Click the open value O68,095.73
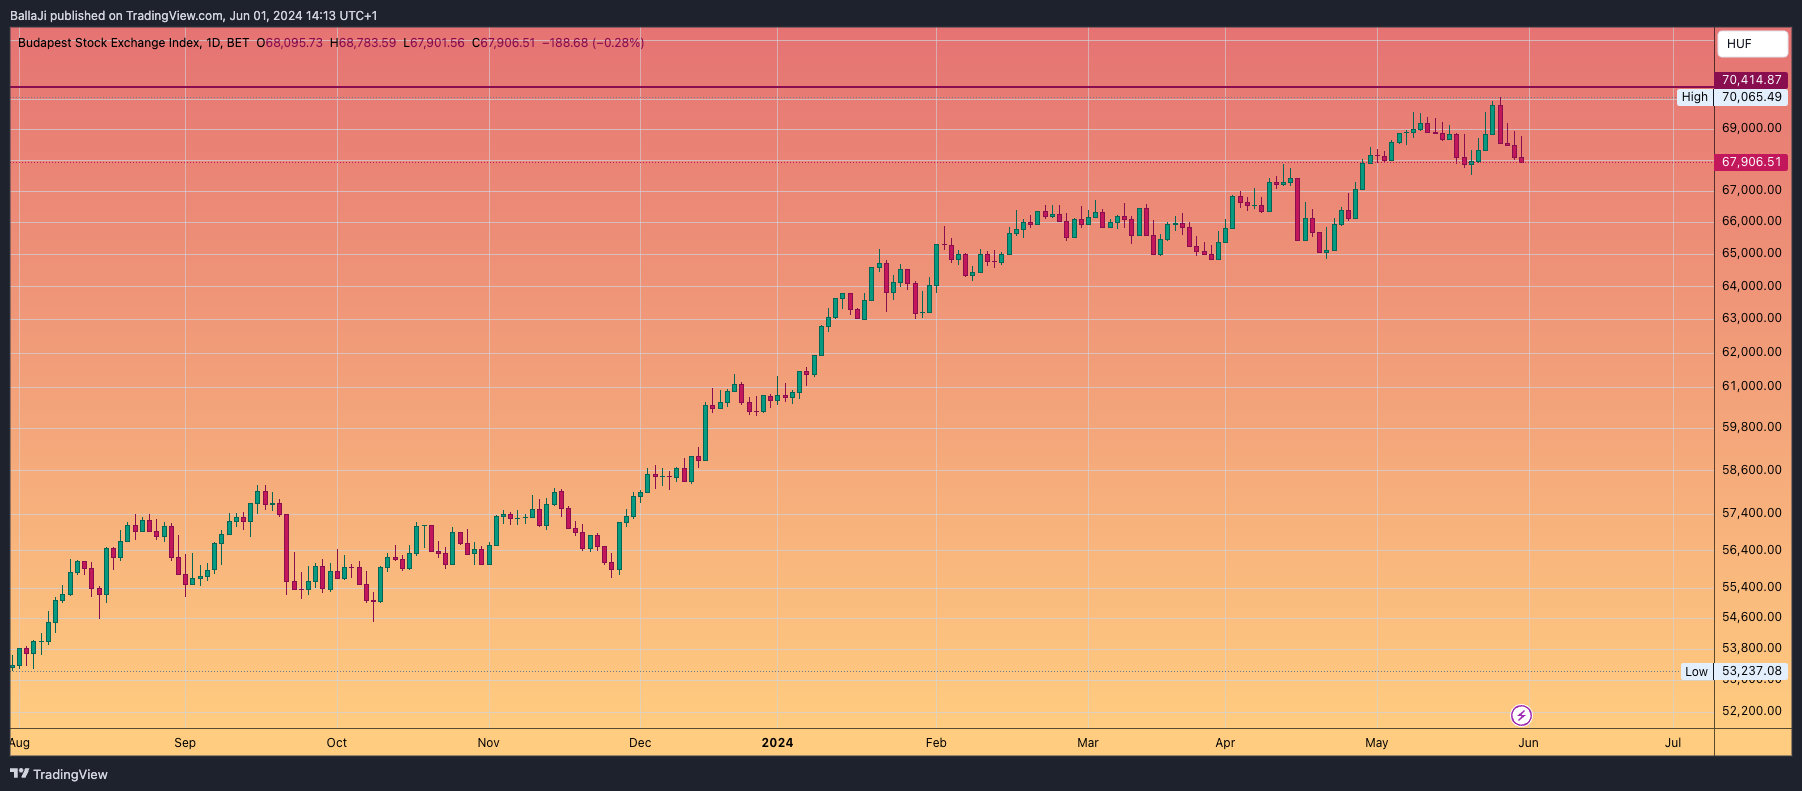Viewport: 1802px width, 791px height. [290, 43]
